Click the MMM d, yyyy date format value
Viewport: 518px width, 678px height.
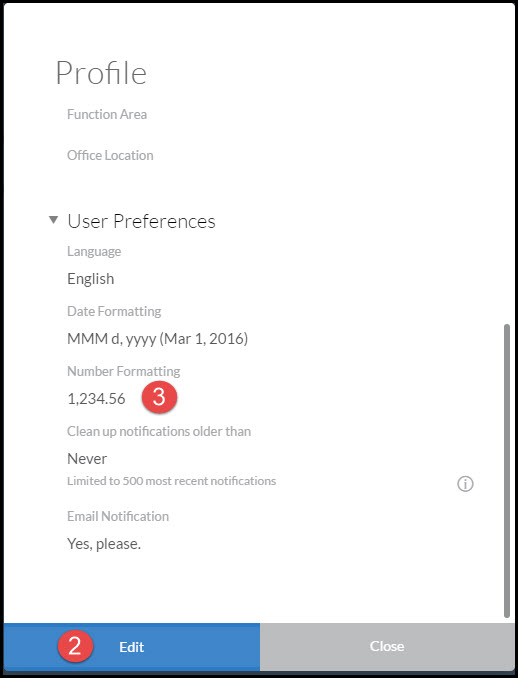tap(157, 339)
